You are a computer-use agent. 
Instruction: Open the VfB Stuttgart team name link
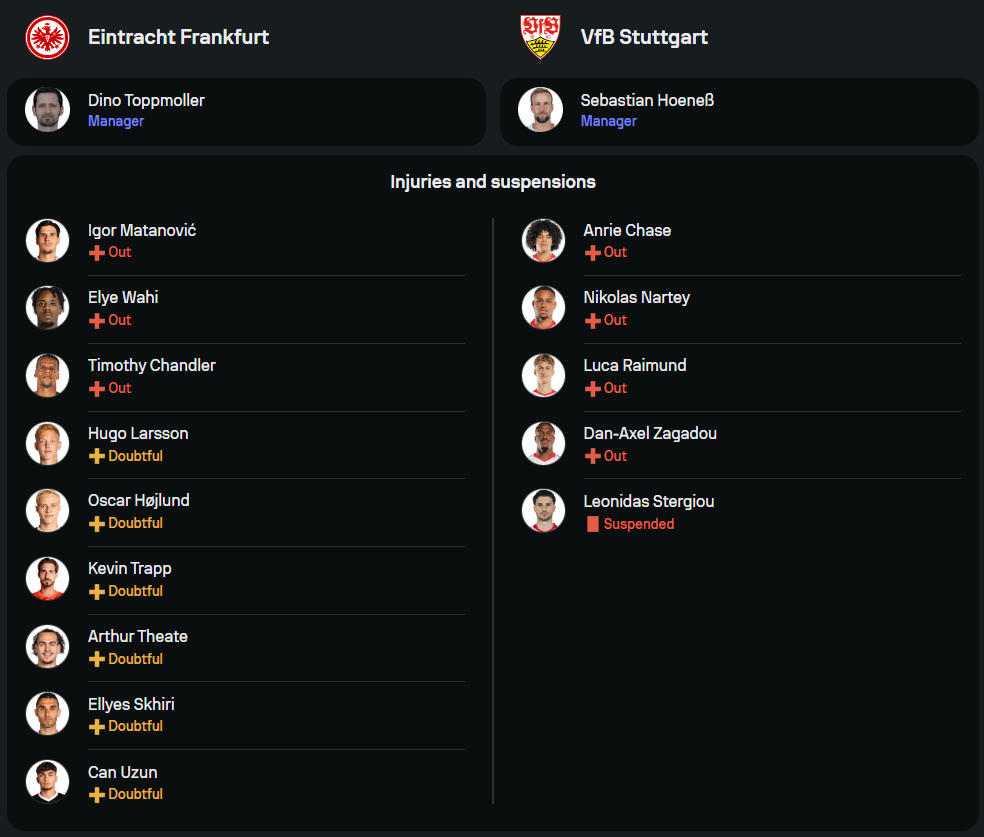(x=644, y=37)
